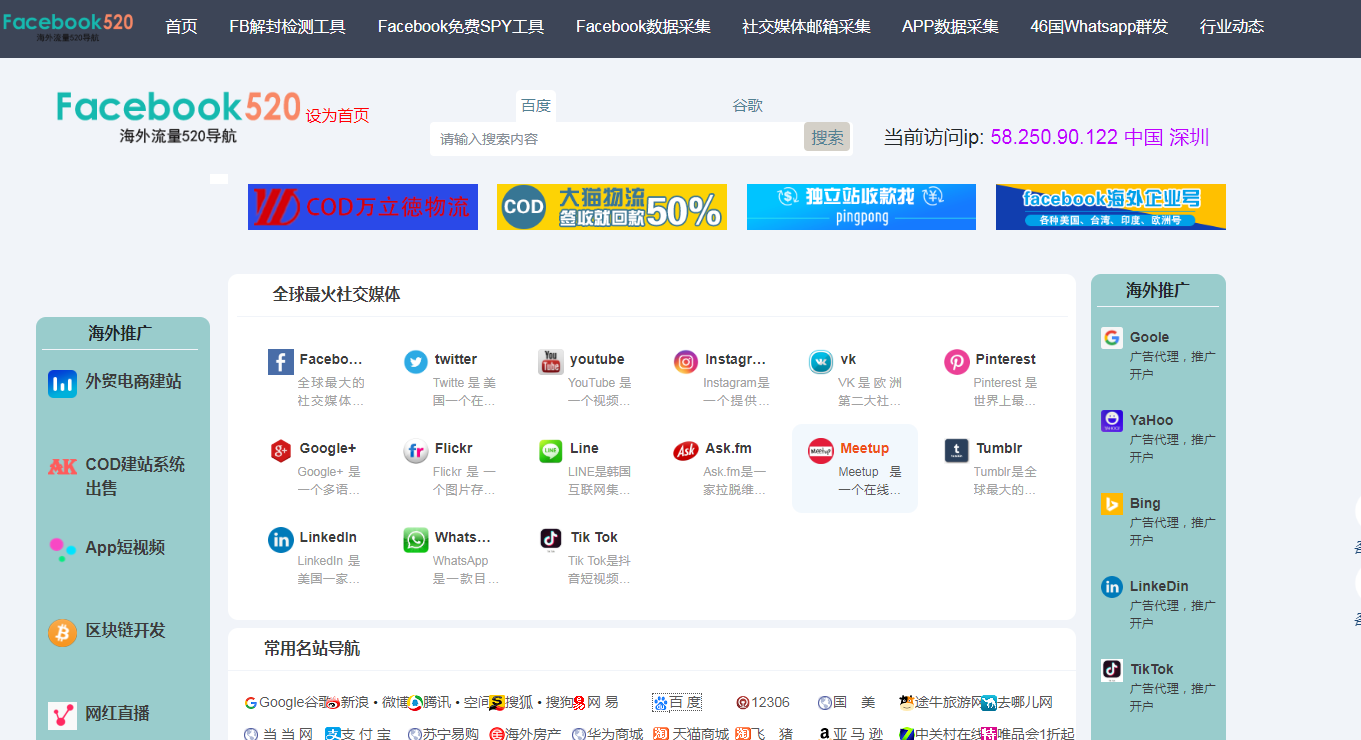This screenshot has width=1361, height=740.
Task: Click the Tumblr icon
Action: pyautogui.click(x=957, y=451)
